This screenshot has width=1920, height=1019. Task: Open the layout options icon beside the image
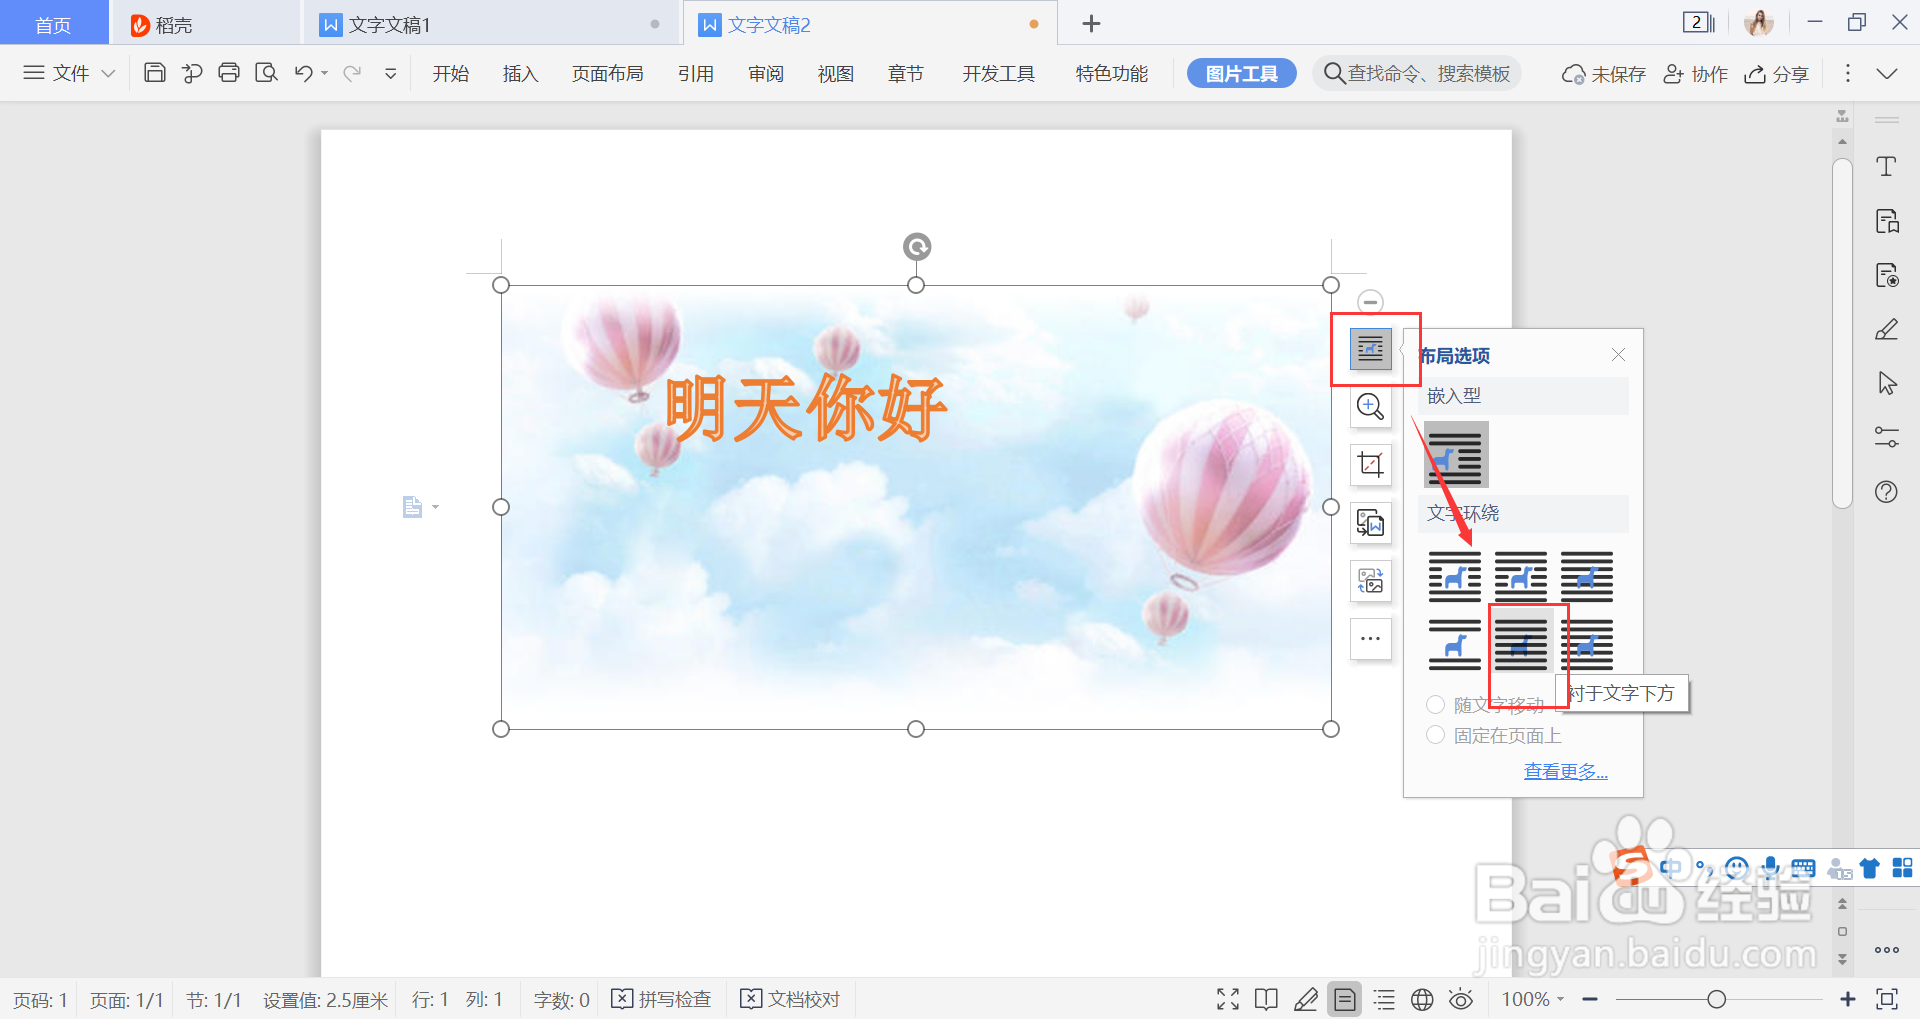[x=1371, y=349]
